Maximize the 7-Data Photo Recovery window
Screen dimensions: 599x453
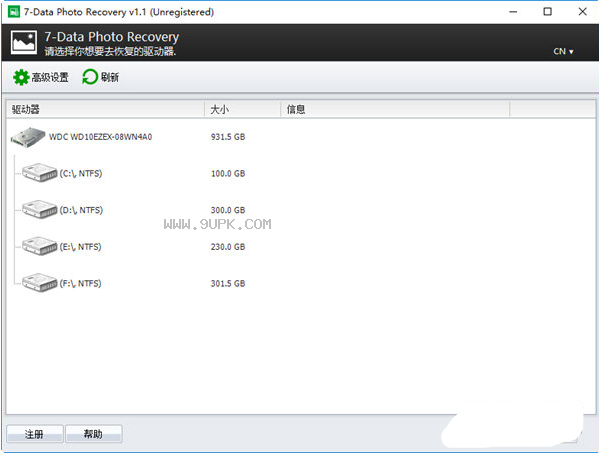(x=547, y=12)
